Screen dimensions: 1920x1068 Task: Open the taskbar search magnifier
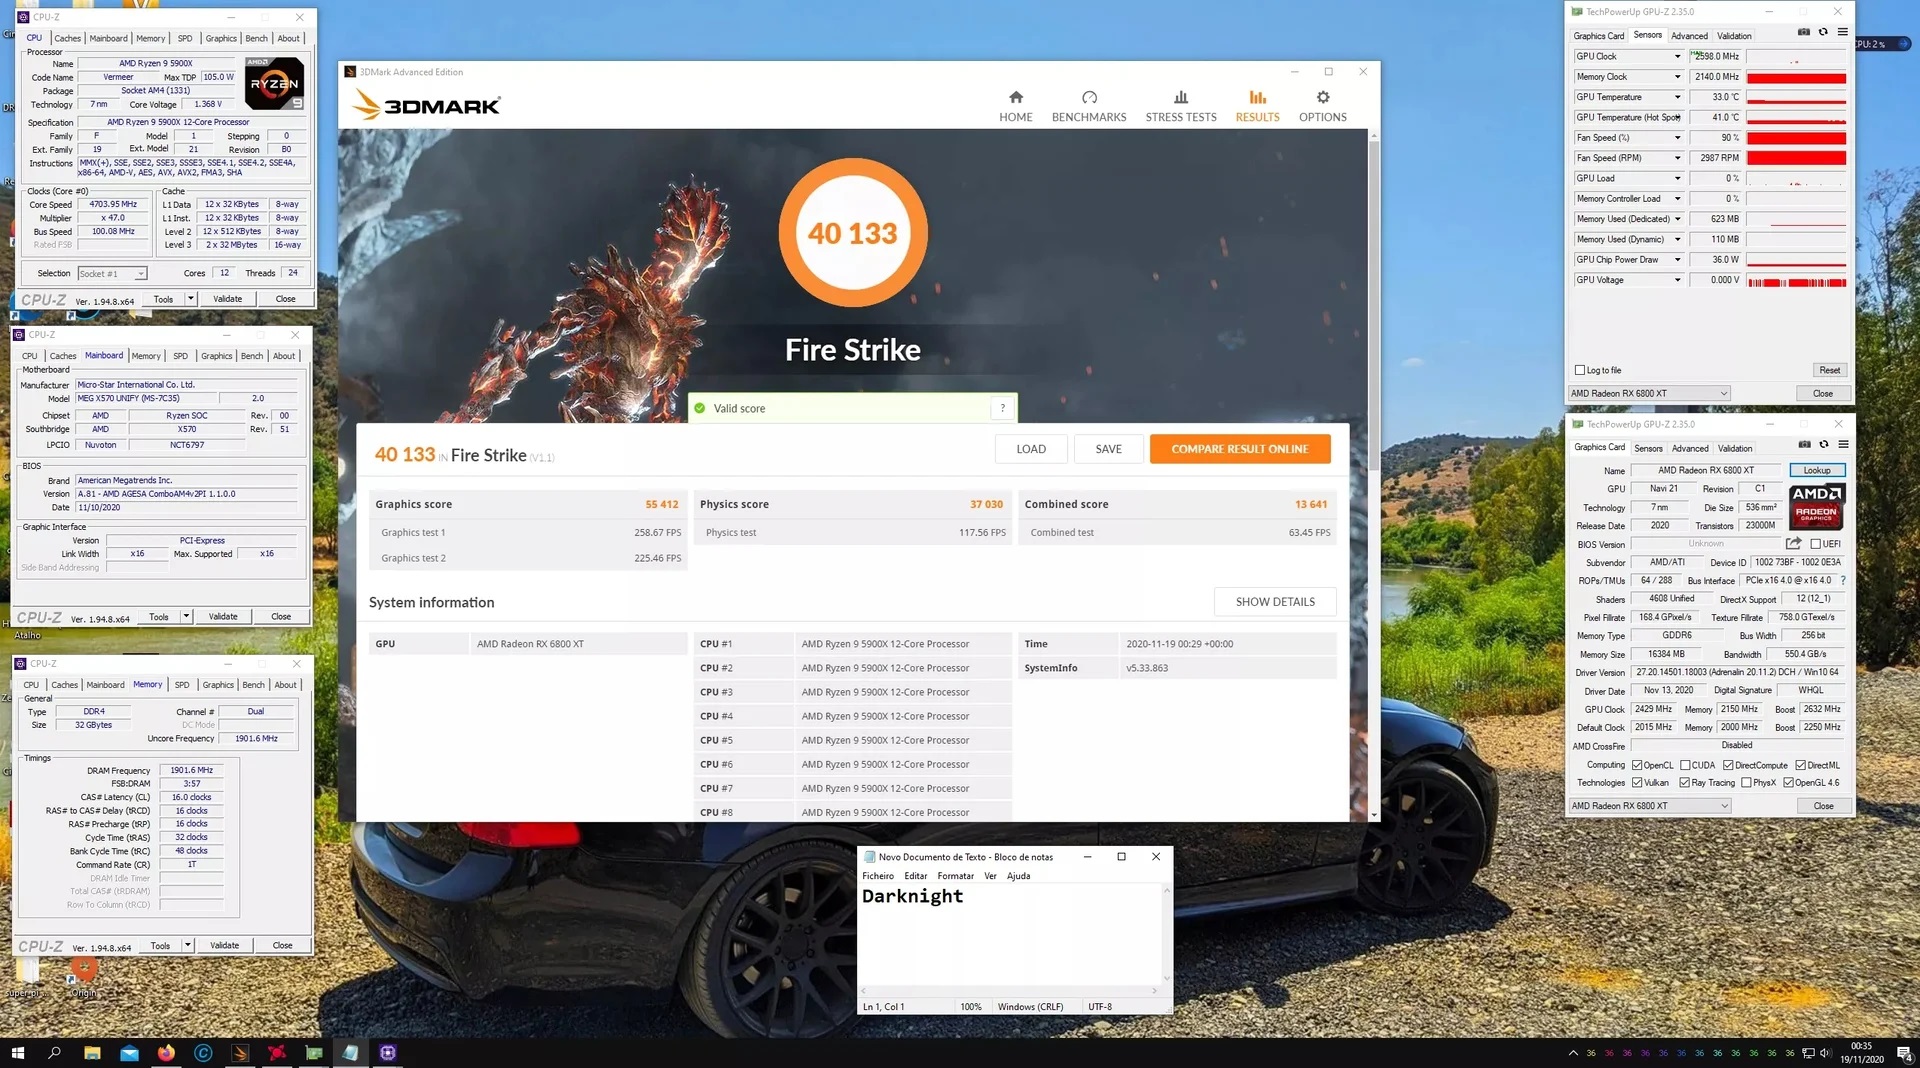pyautogui.click(x=55, y=1052)
